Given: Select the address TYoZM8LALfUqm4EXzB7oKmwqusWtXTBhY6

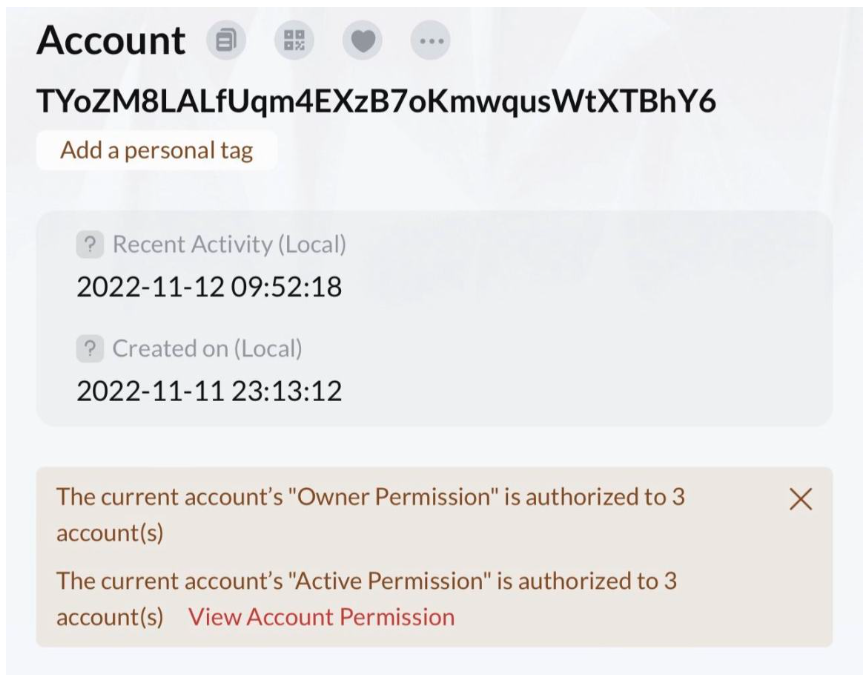Looking at the screenshot, I should pos(376,101).
